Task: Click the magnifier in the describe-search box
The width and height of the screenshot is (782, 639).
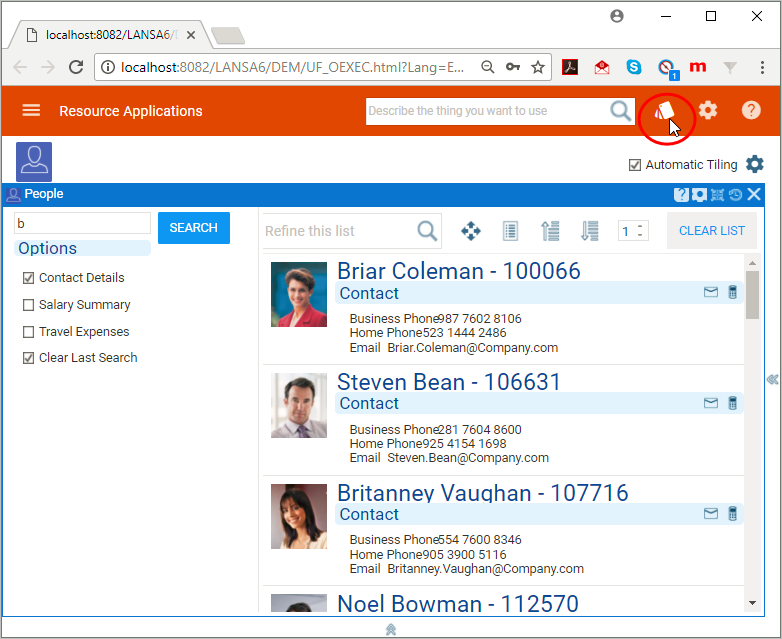Action: (x=621, y=111)
